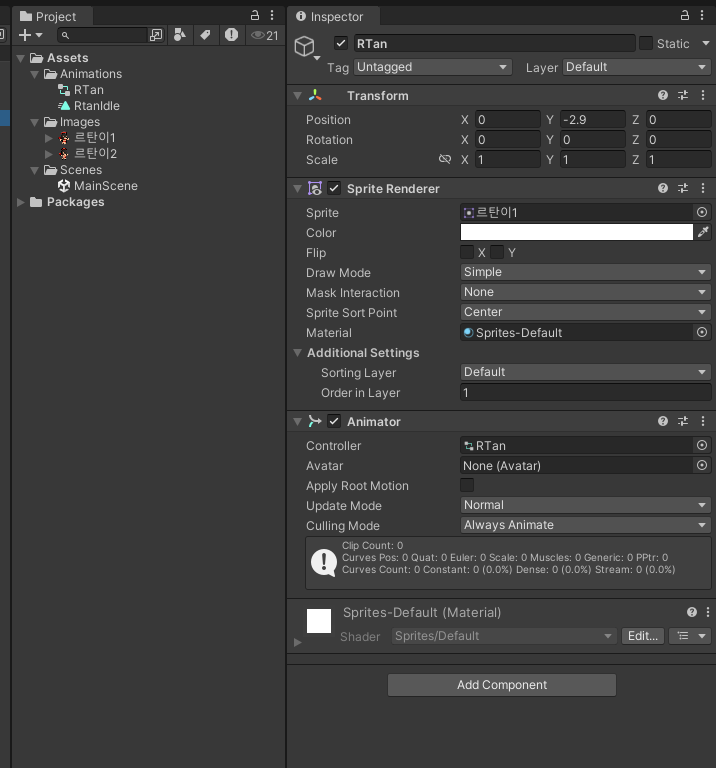The width and height of the screenshot is (716, 768).
Task: Enable the Static checkbox
Action: 646,43
